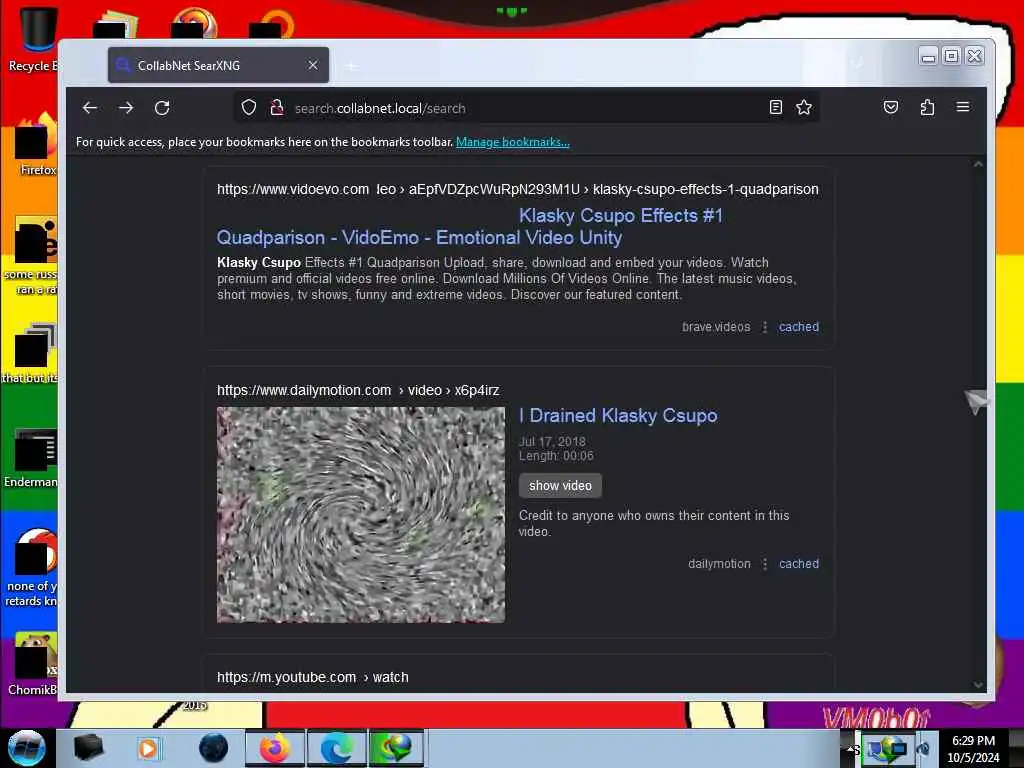Open result options next to dailymotion
Image resolution: width=1024 pixels, height=768 pixels.
point(765,564)
